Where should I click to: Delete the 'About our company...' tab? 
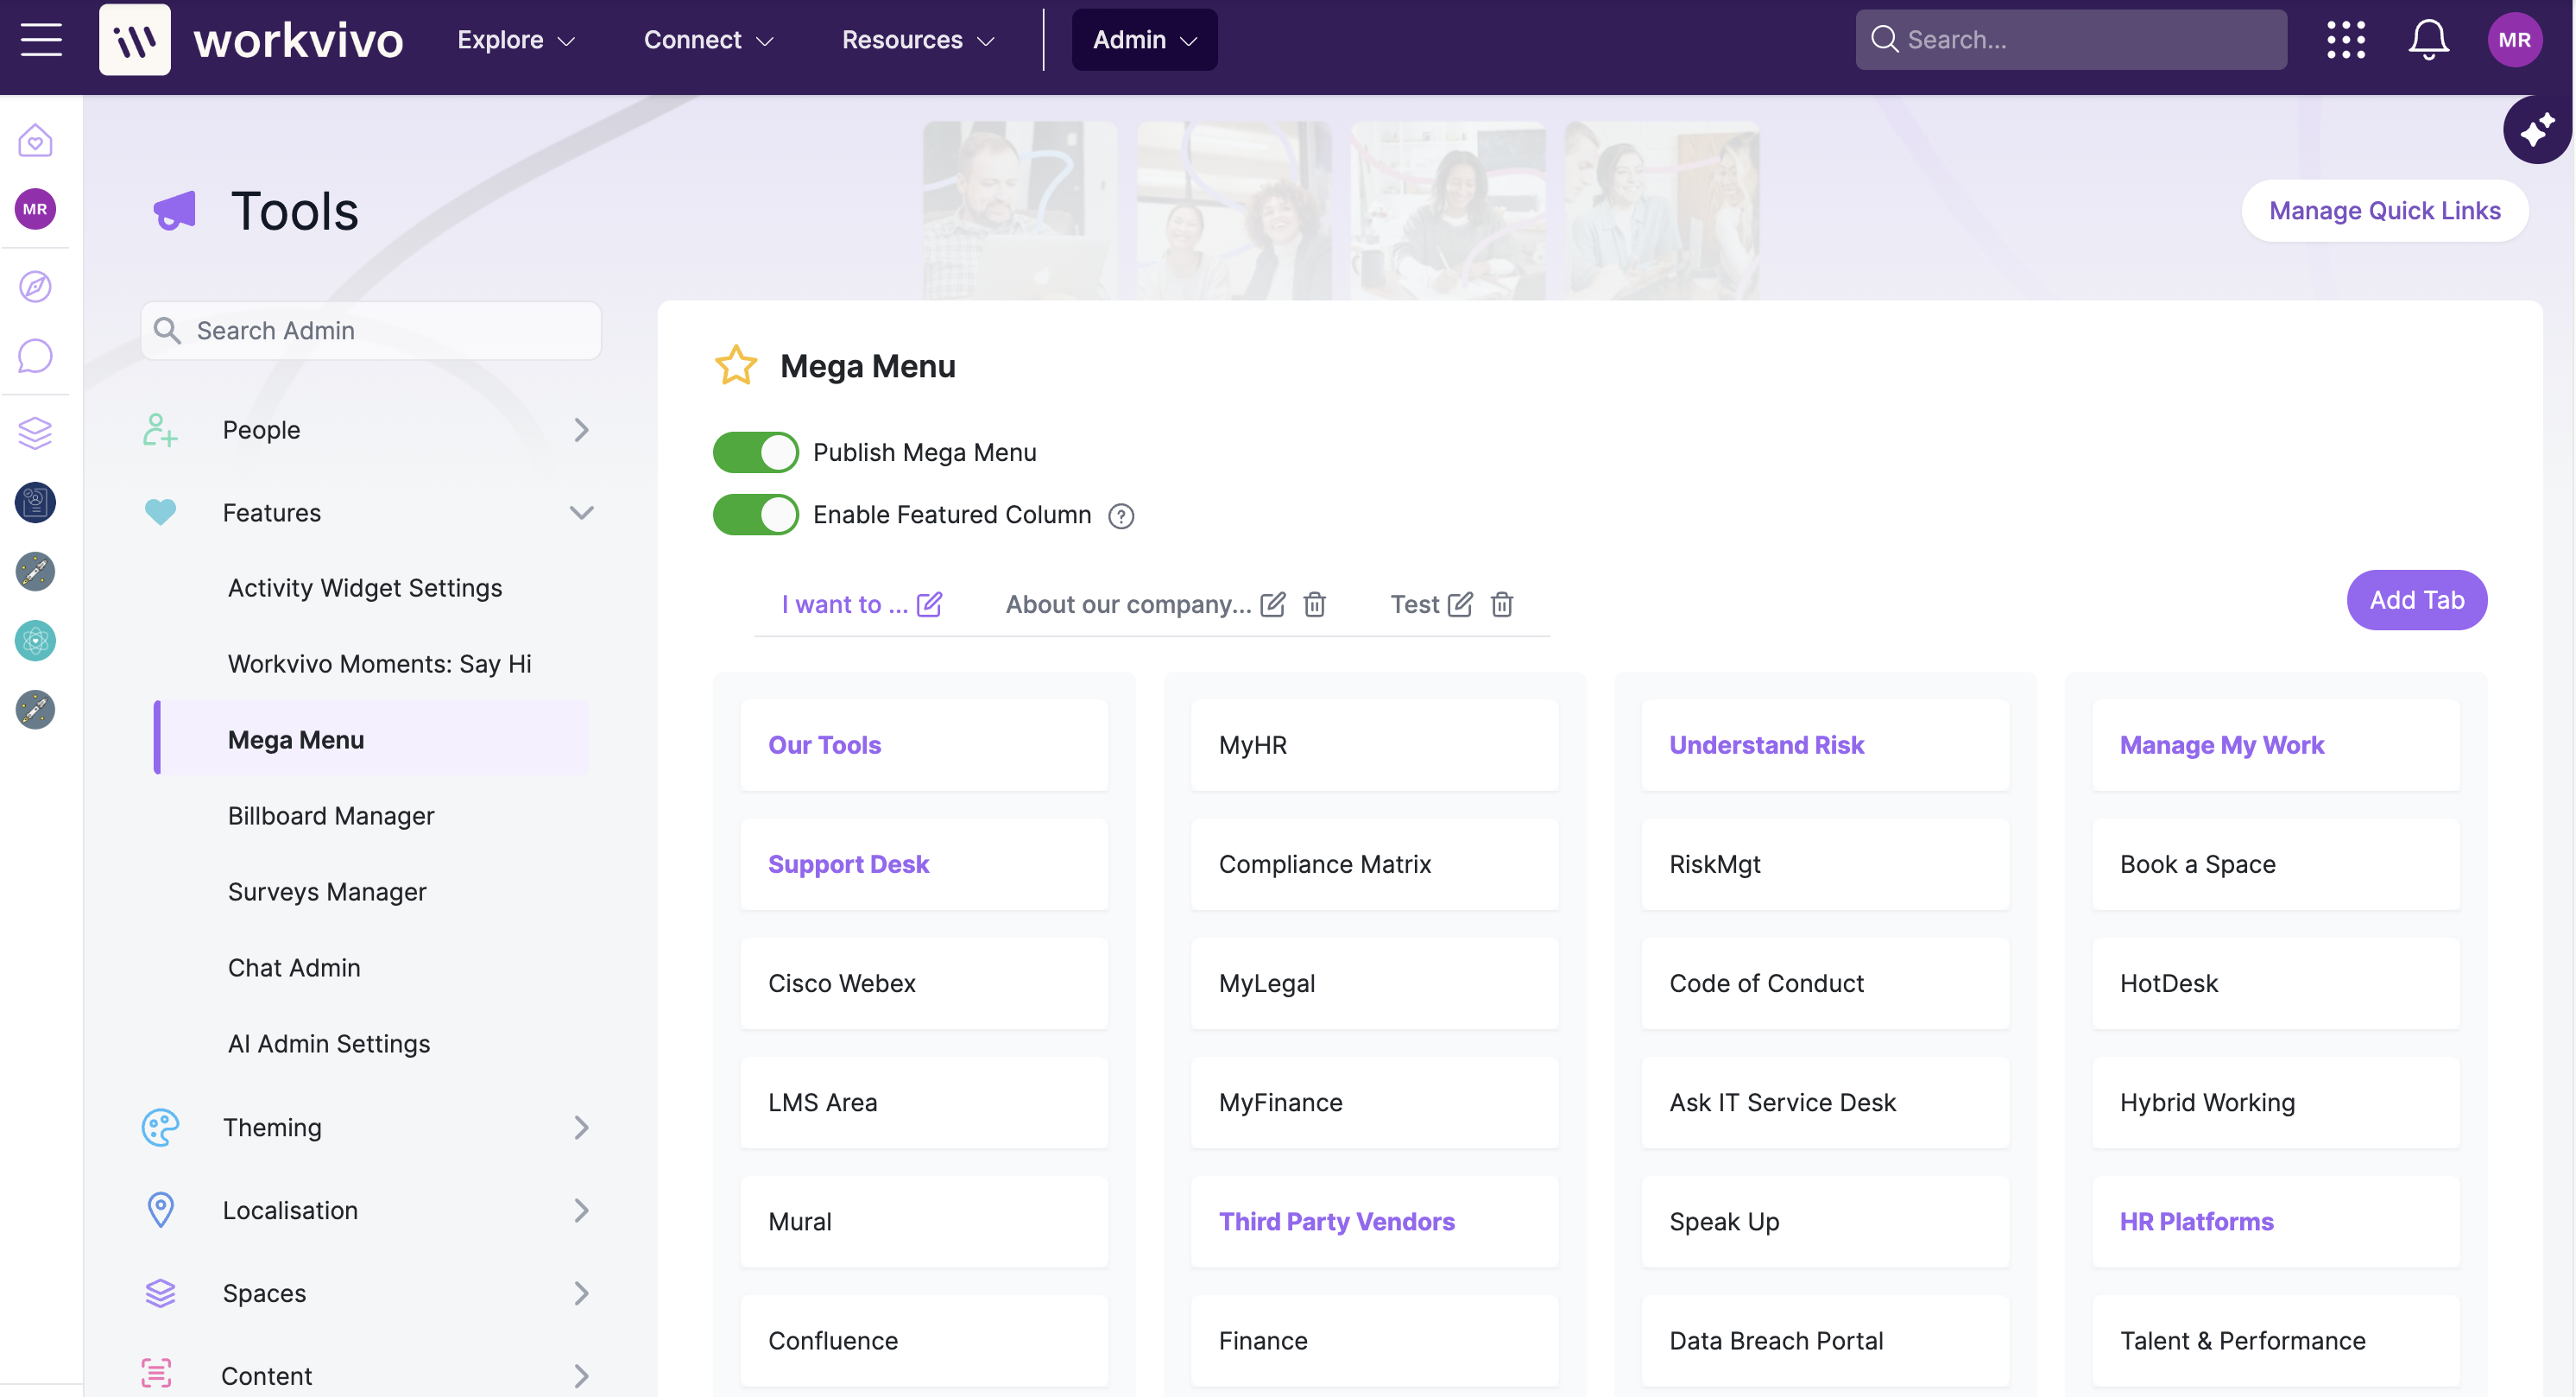point(1314,604)
